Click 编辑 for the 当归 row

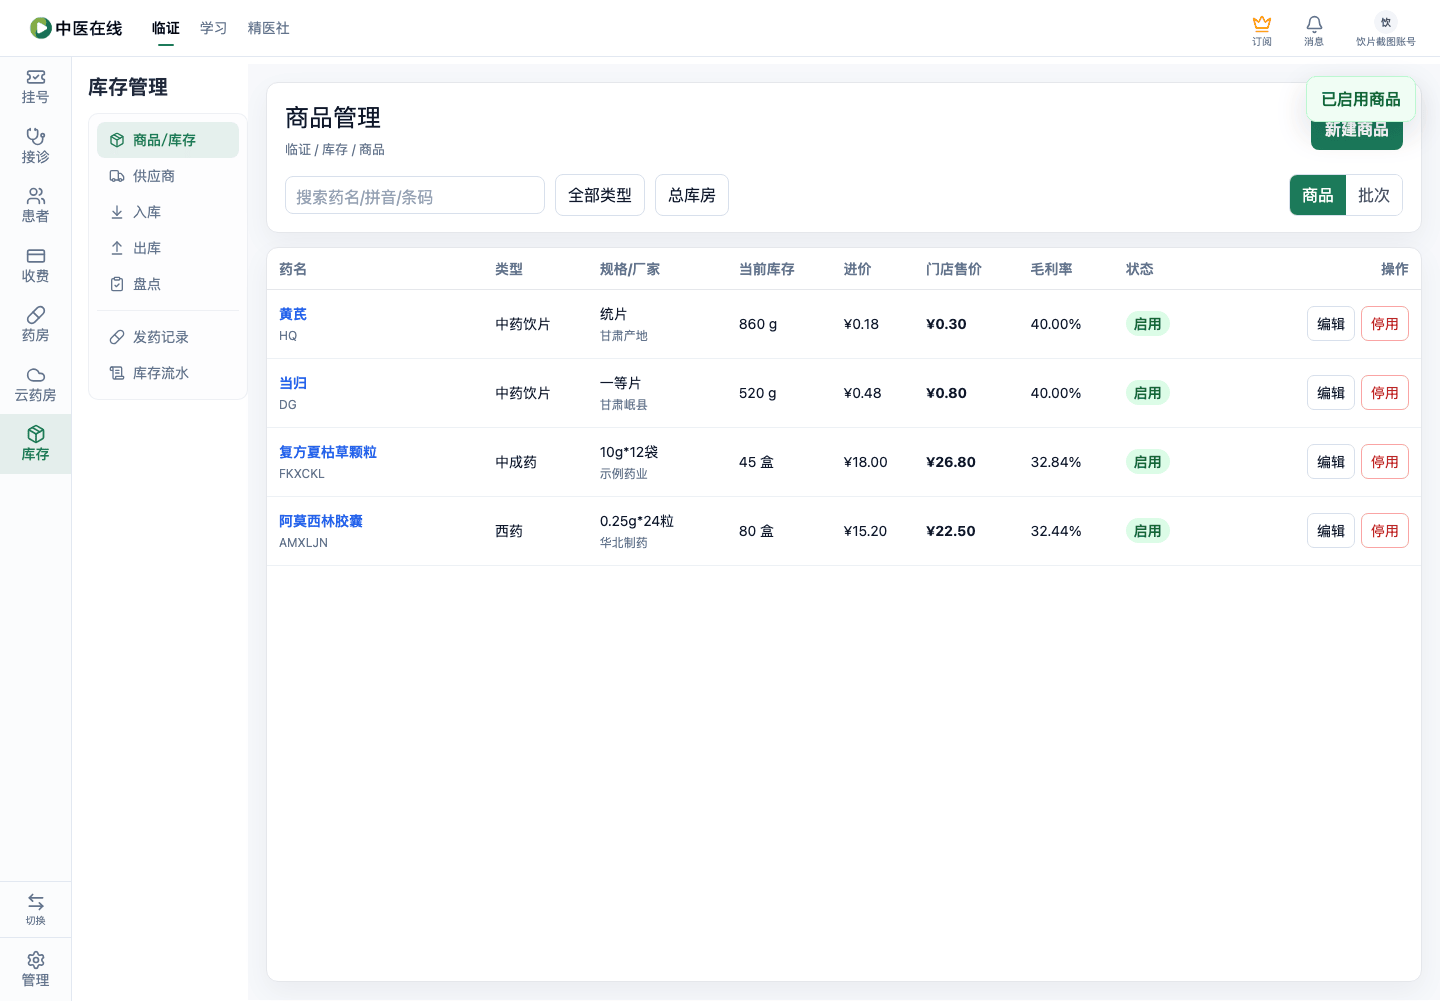(1331, 393)
